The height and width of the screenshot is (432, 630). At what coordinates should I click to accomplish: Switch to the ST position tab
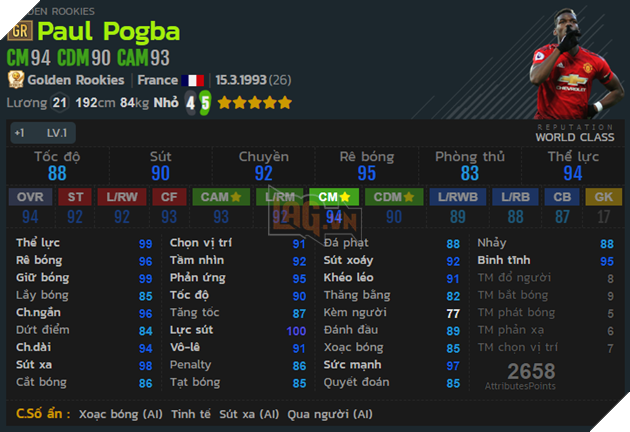click(x=76, y=197)
